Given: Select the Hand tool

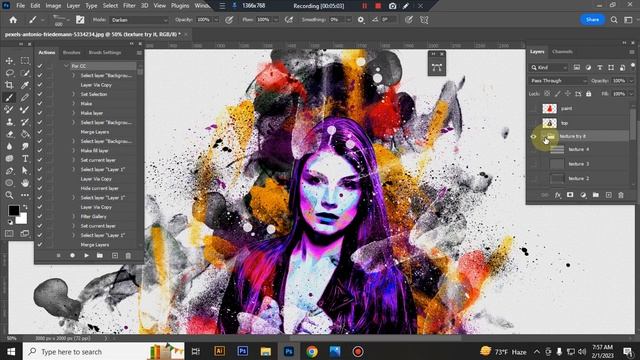Looking at the screenshot, I should point(25,183).
